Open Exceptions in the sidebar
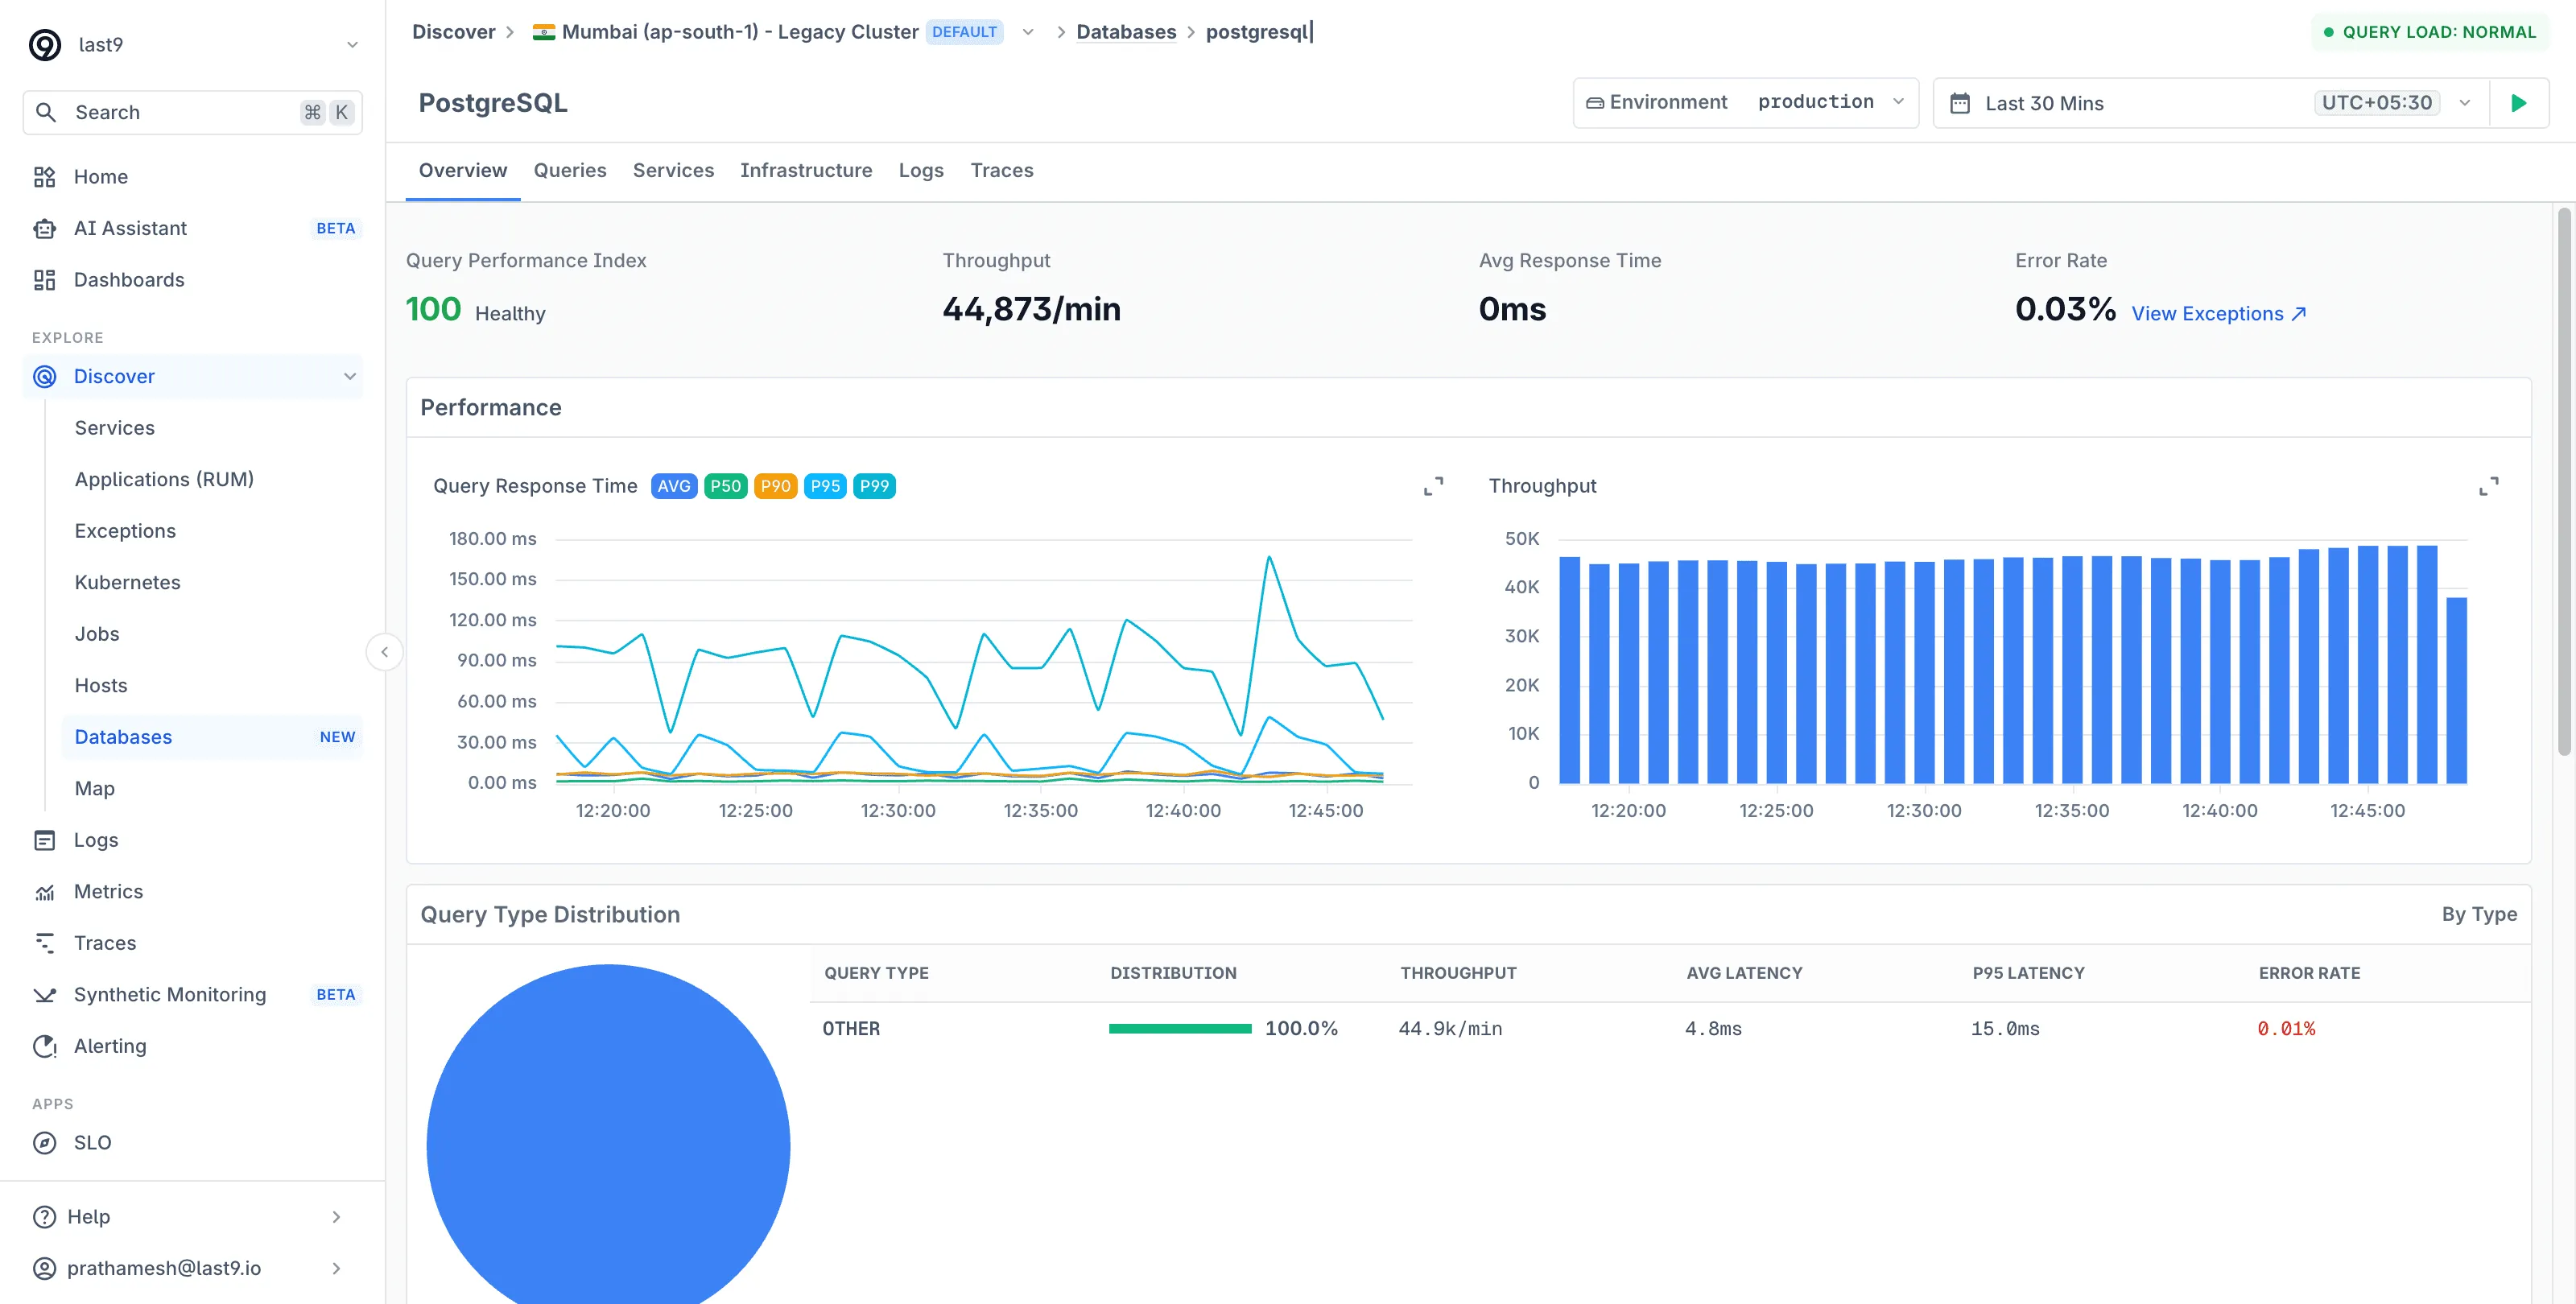This screenshot has width=2576, height=1304. point(125,531)
